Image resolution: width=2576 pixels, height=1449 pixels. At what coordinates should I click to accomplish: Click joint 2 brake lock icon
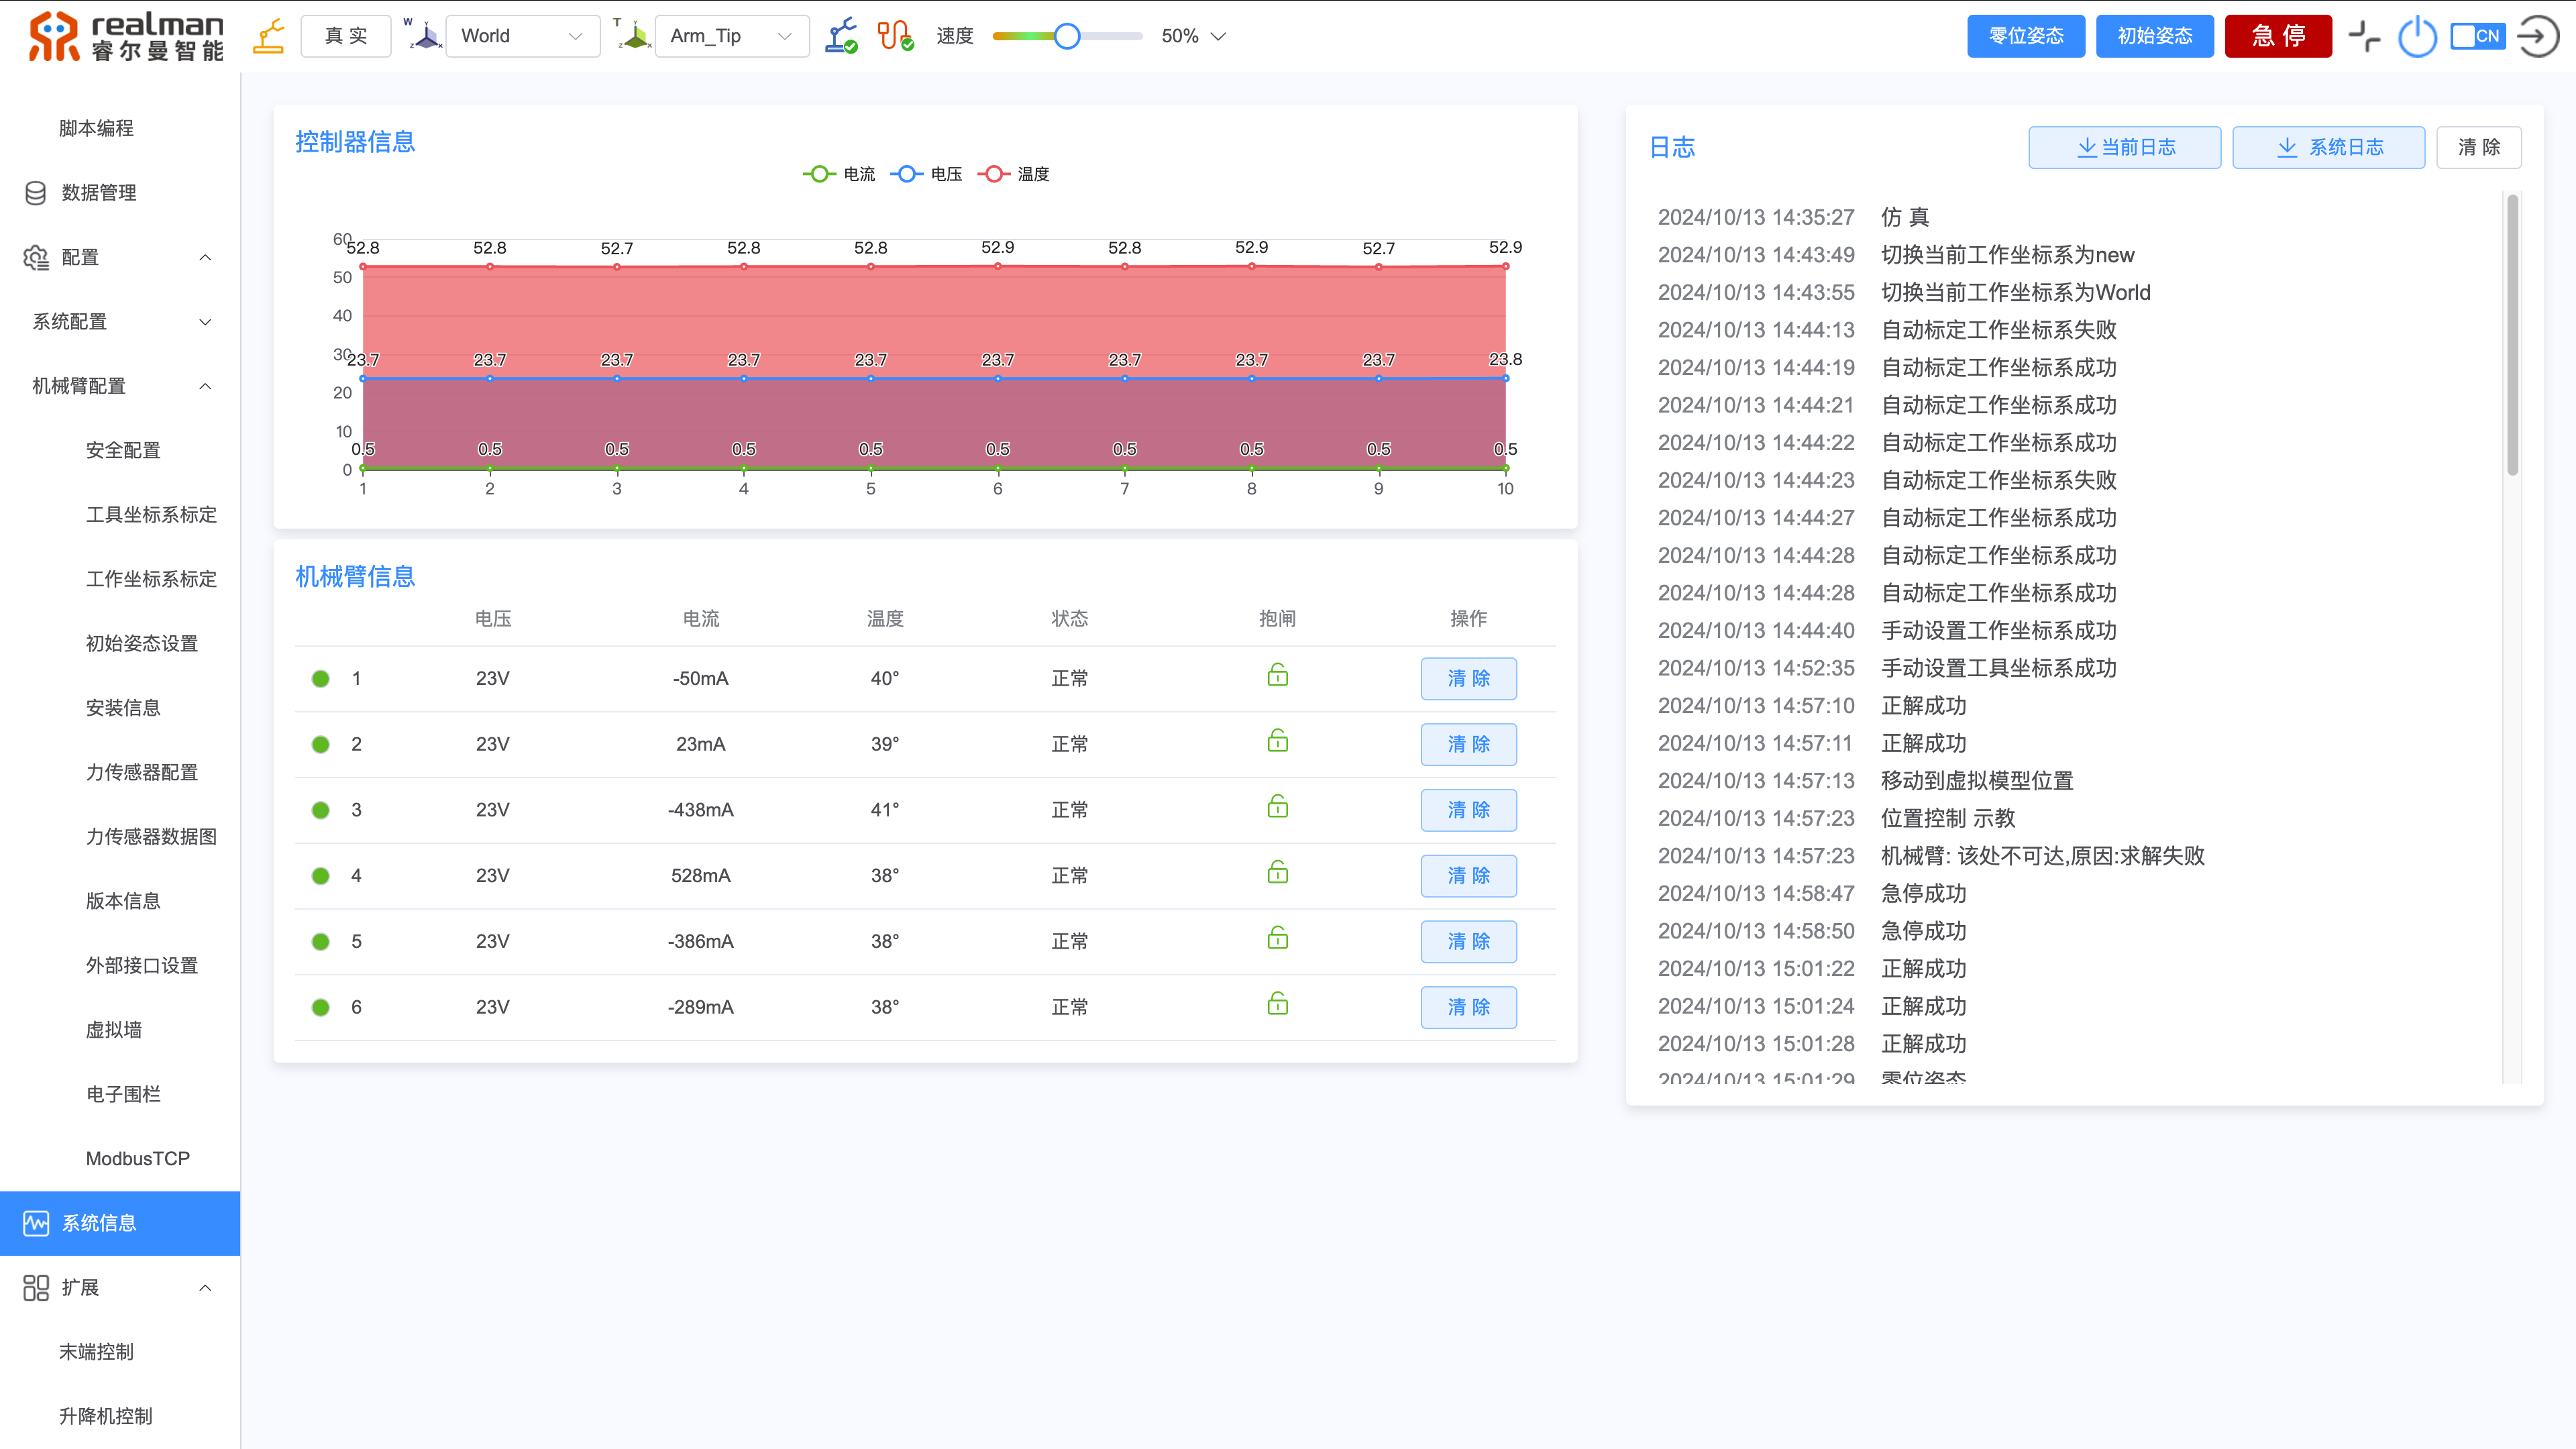pos(1278,741)
